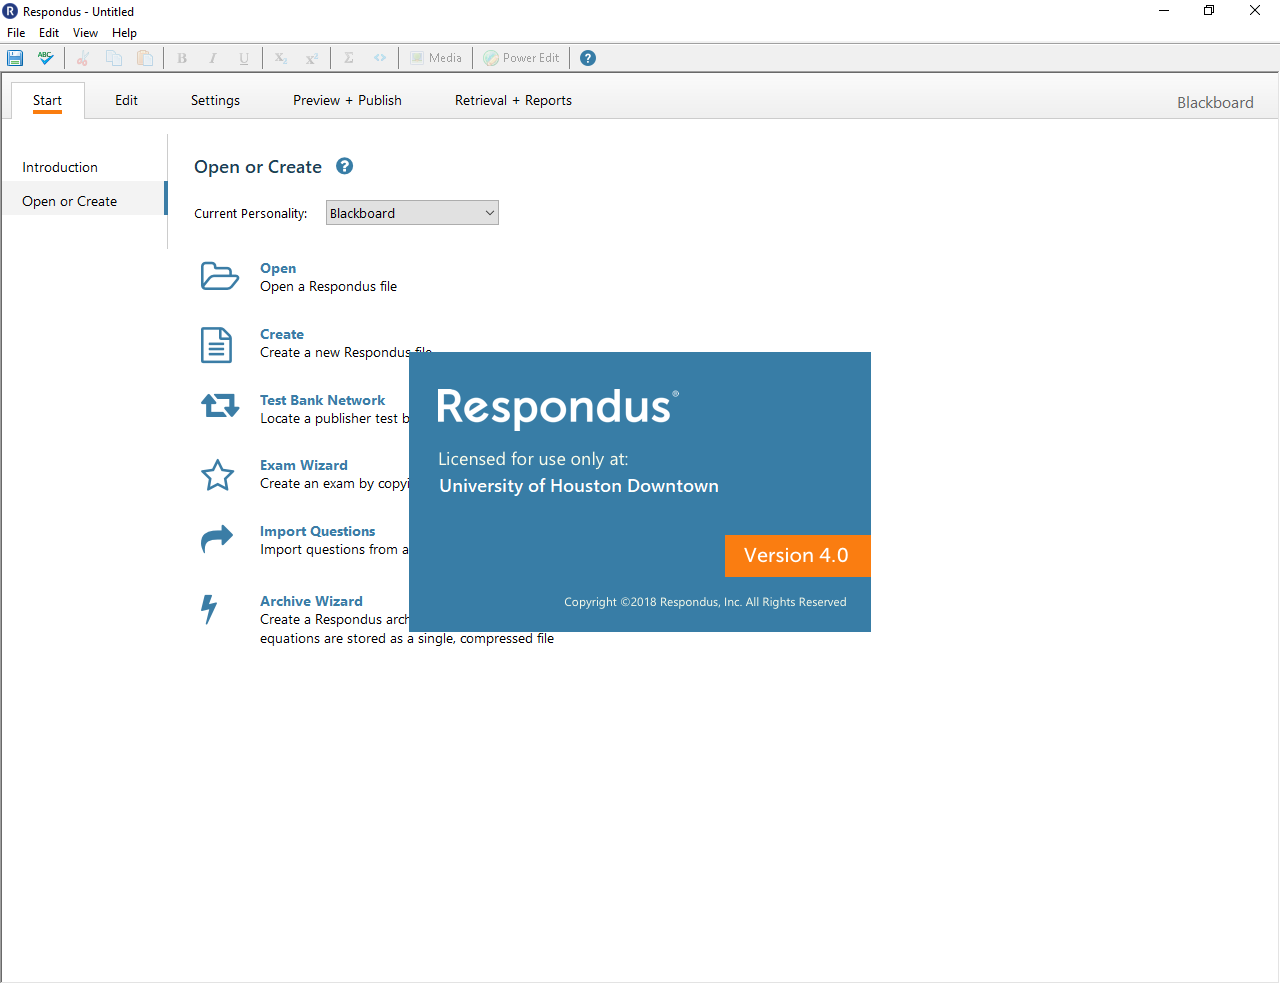Switch to the Start tab
This screenshot has width=1280, height=984.
click(47, 100)
